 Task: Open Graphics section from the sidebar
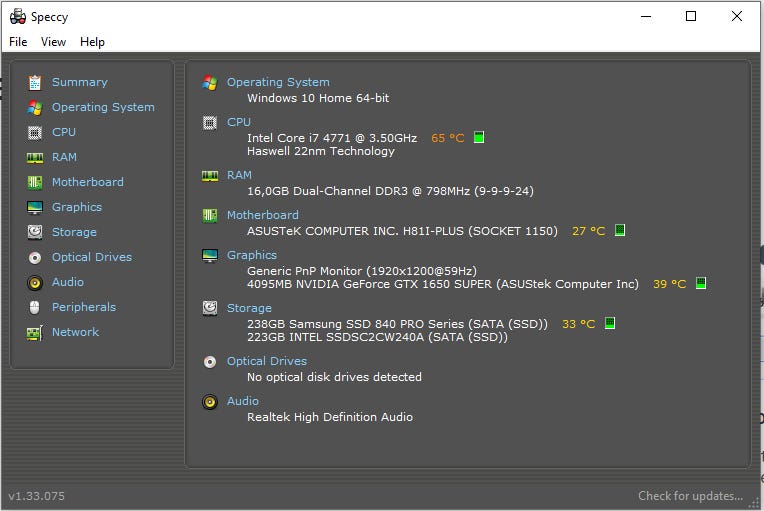77,207
